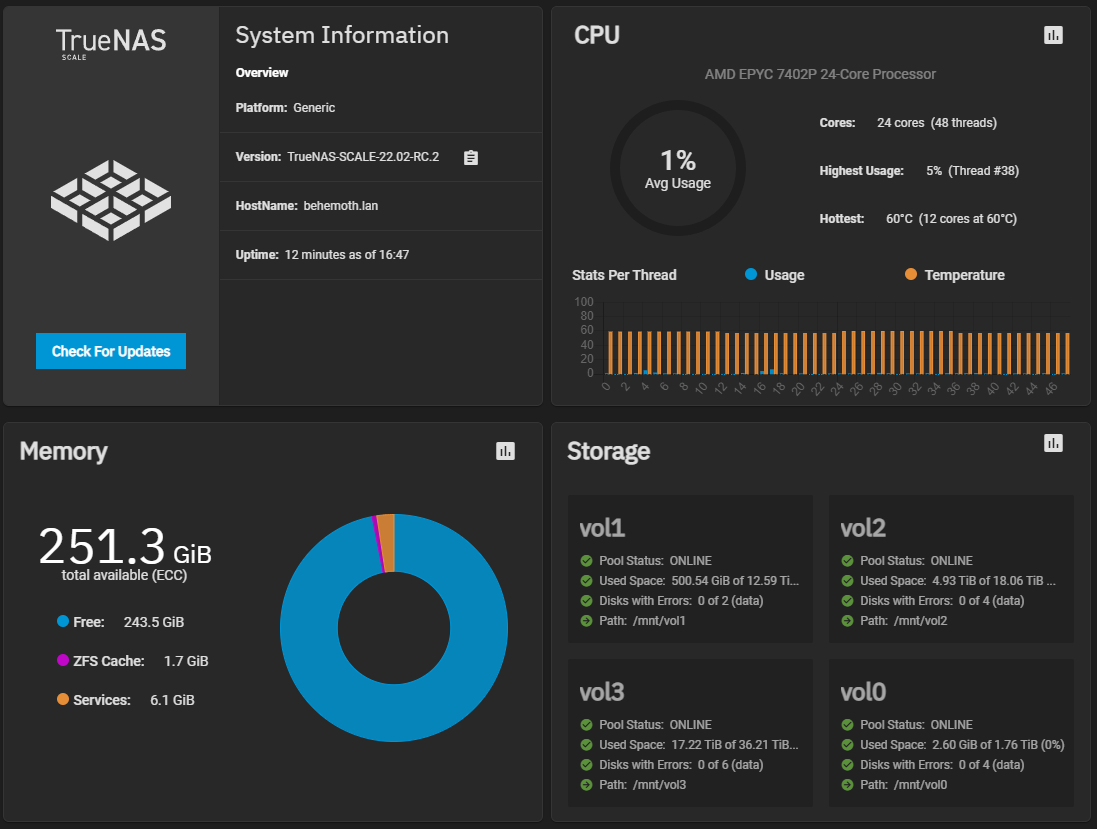Click the magenta ZFS Cache legend dot
Viewport: 1097px width, 829px height.
pos(63,660)
